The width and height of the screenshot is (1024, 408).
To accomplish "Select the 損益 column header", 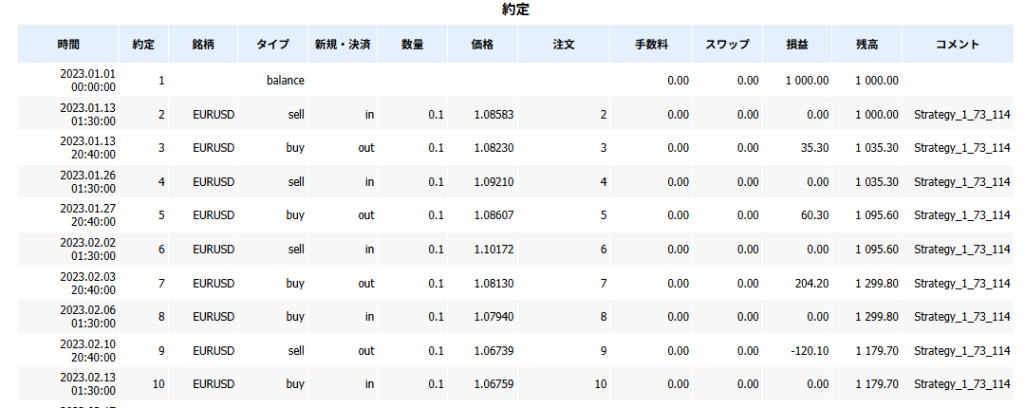I will click(798, 45).
